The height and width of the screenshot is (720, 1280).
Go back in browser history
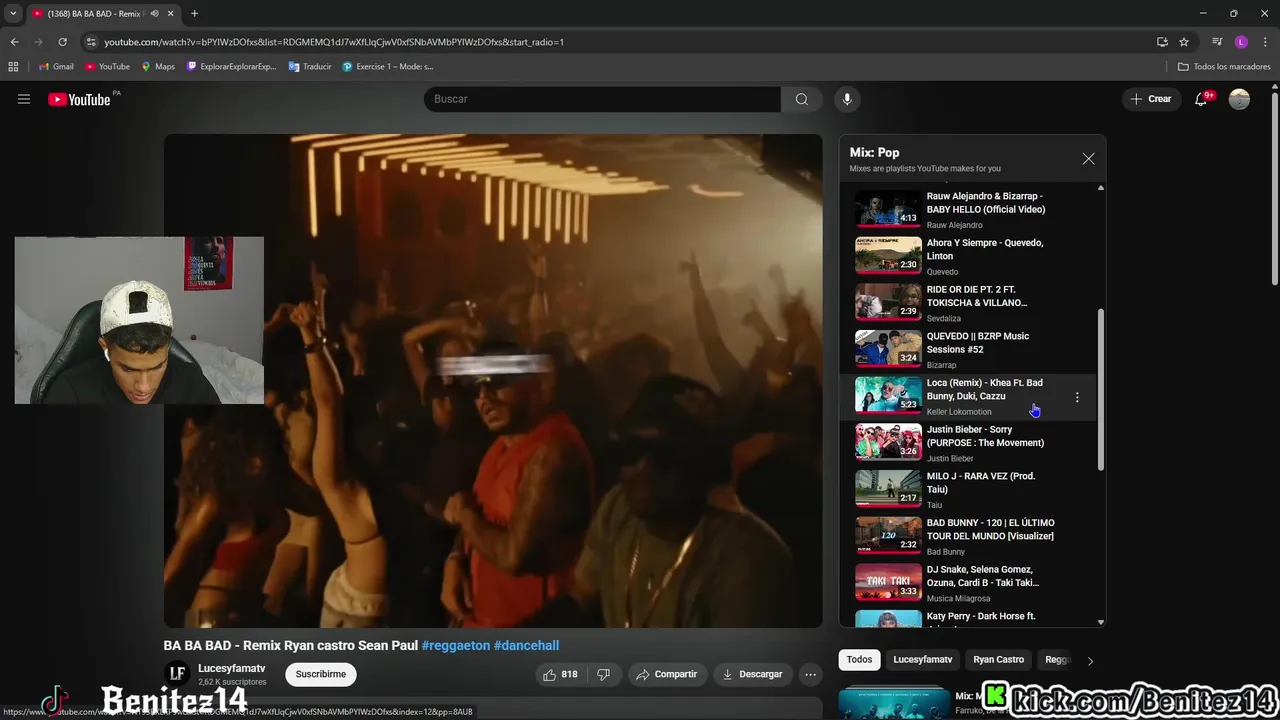pyautogui.click(x=14, y=42)
